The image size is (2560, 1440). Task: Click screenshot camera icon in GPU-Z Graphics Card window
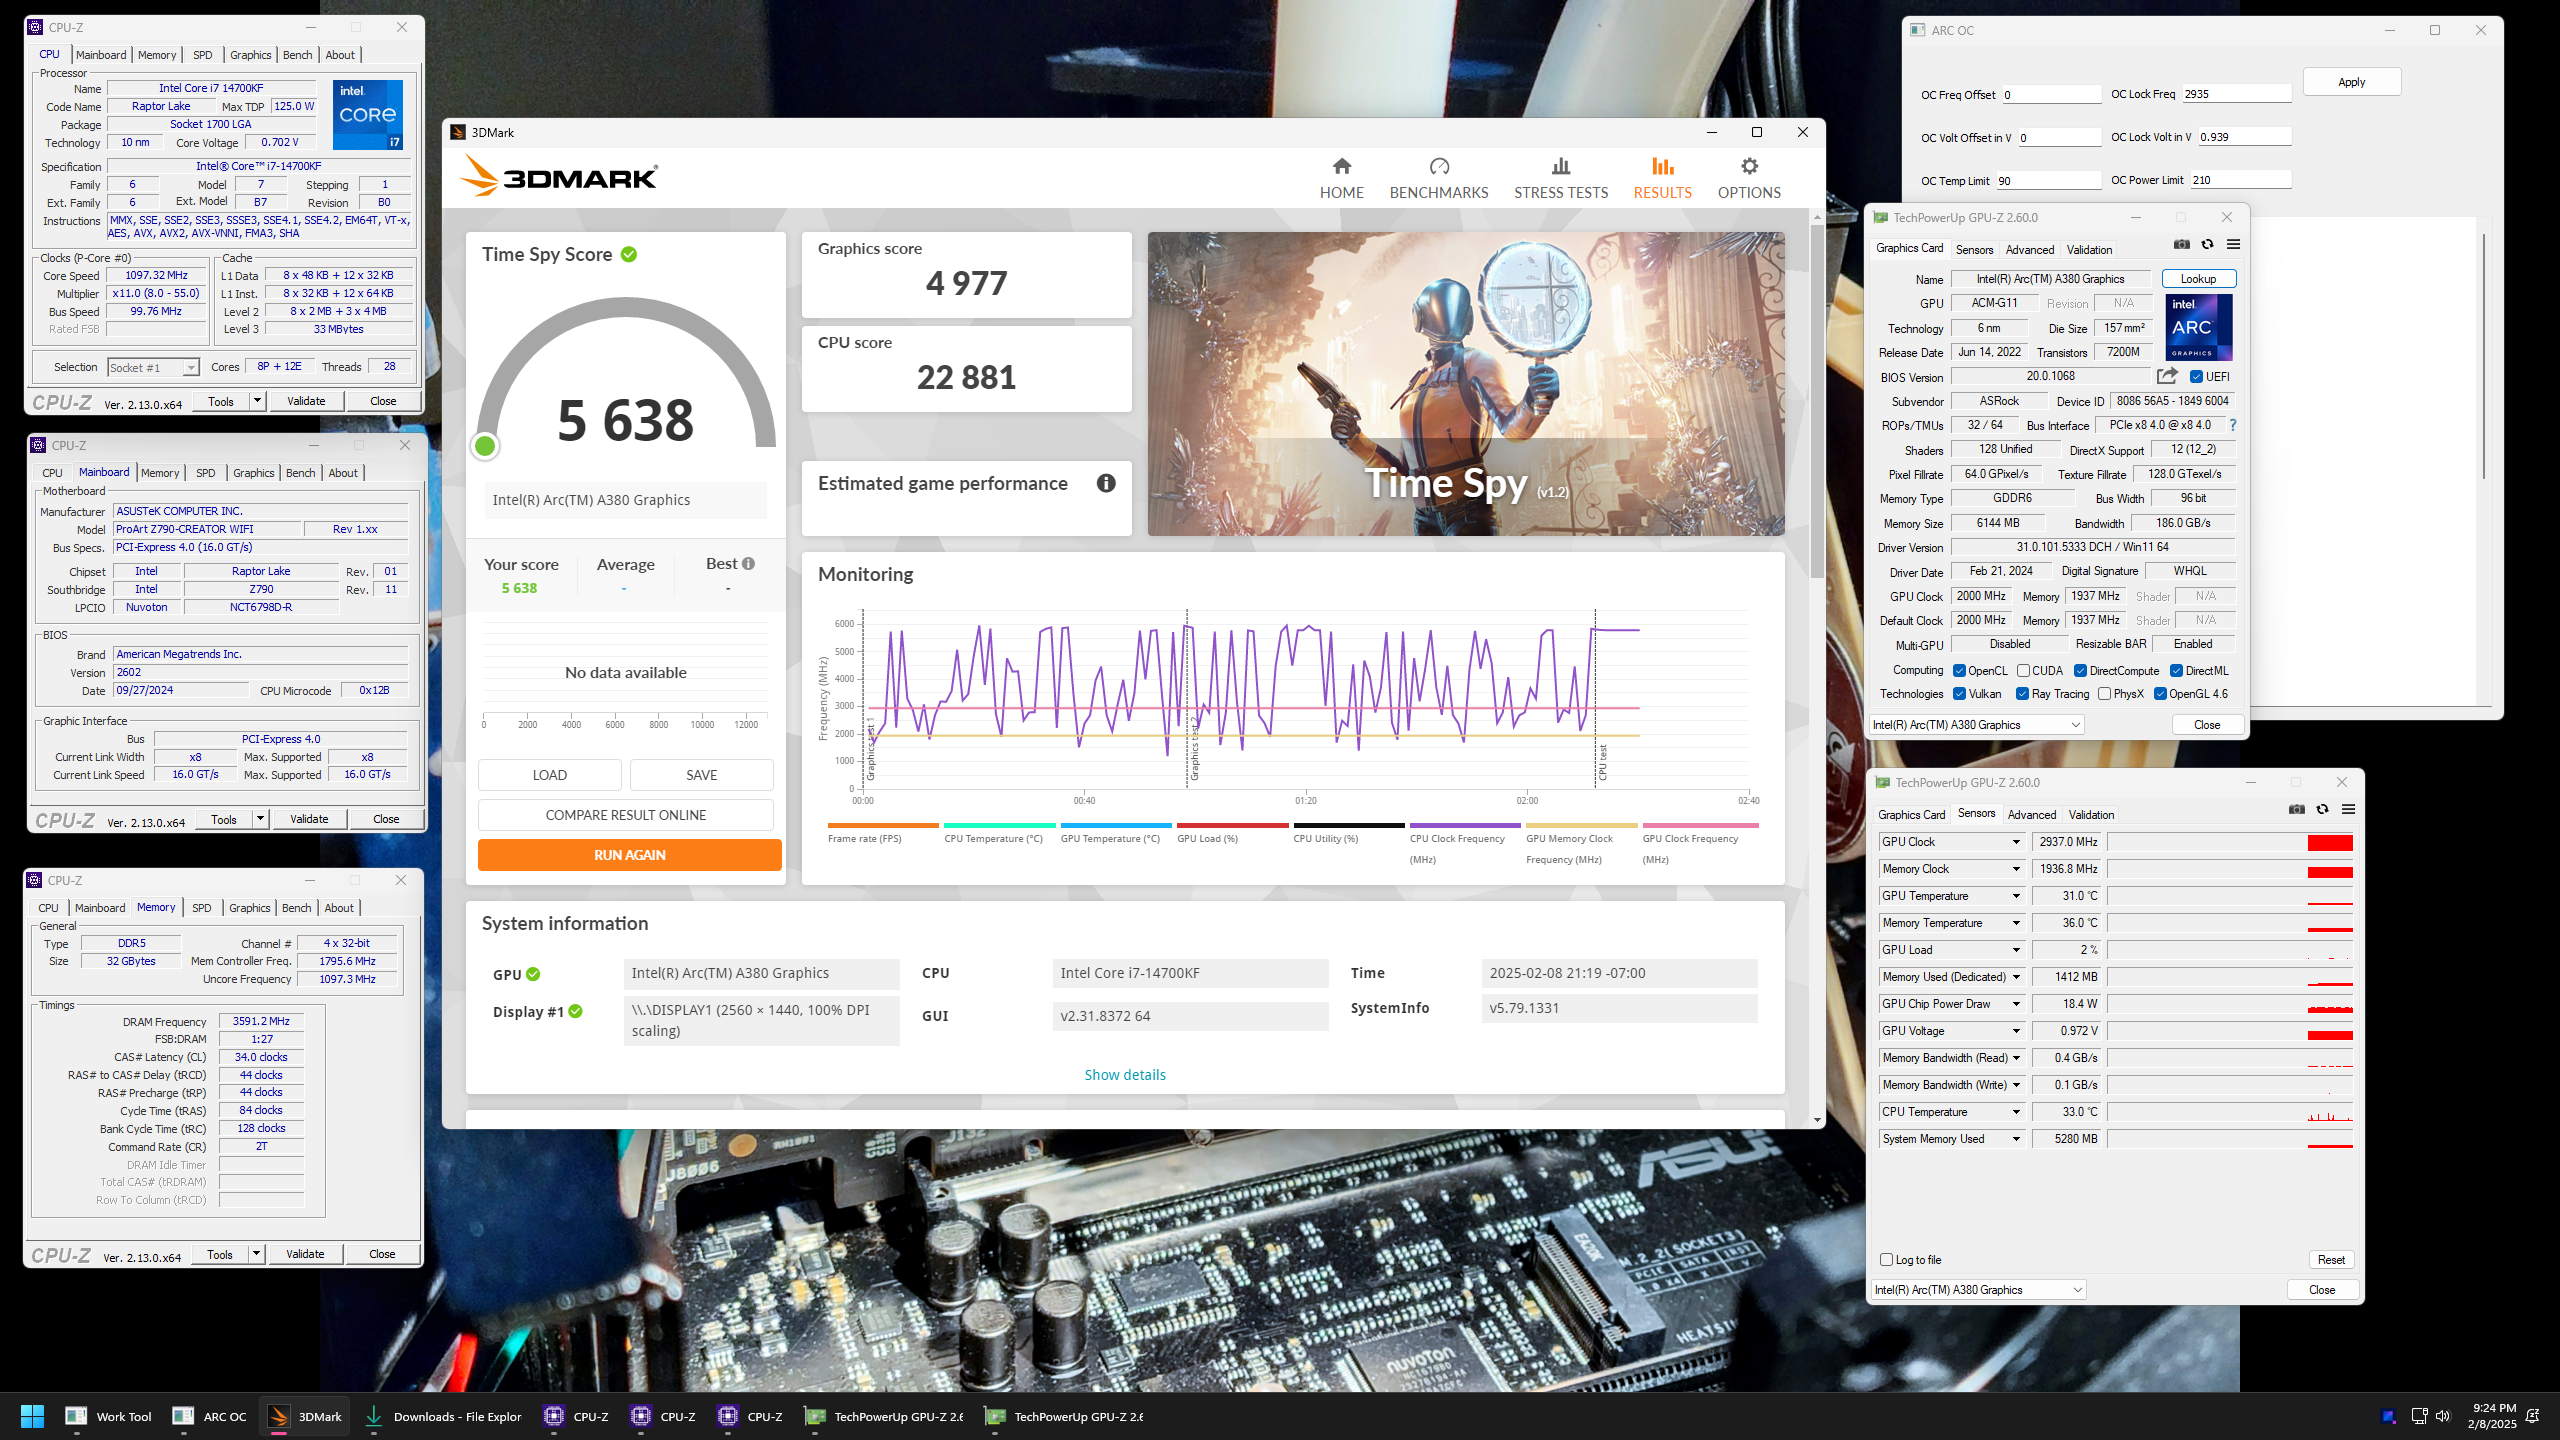tap(2181, 245)
